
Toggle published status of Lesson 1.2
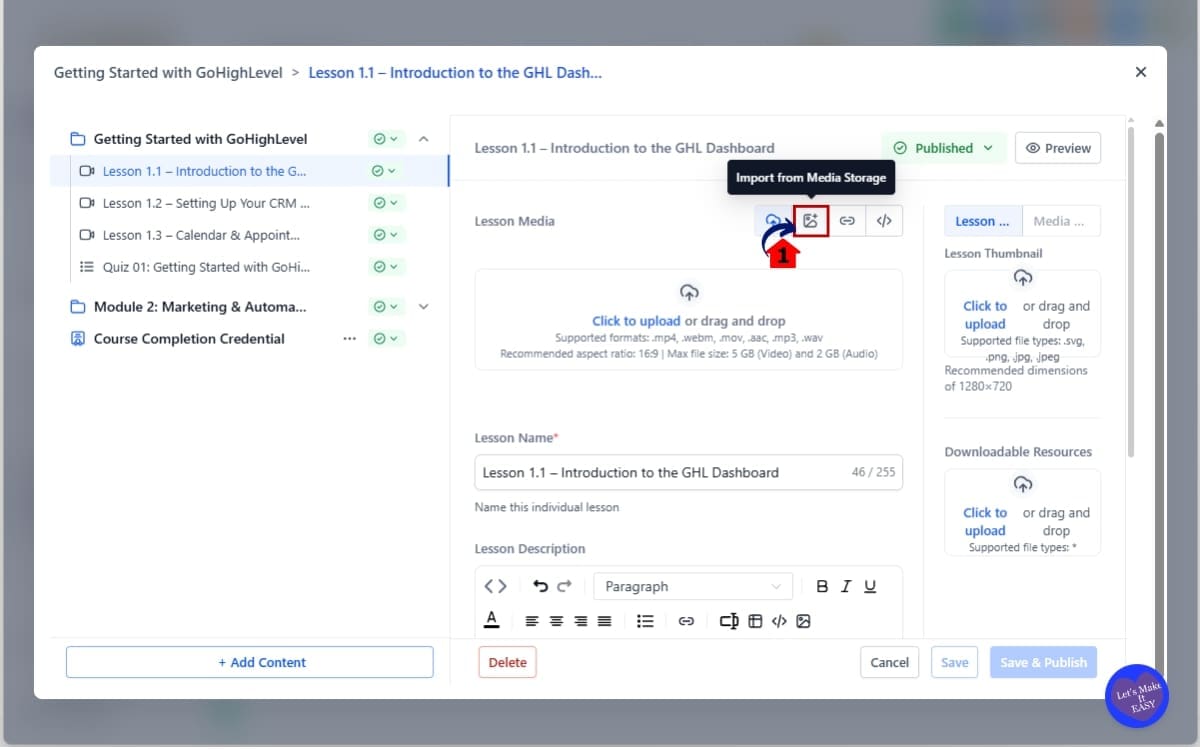(x=384, y=203)
